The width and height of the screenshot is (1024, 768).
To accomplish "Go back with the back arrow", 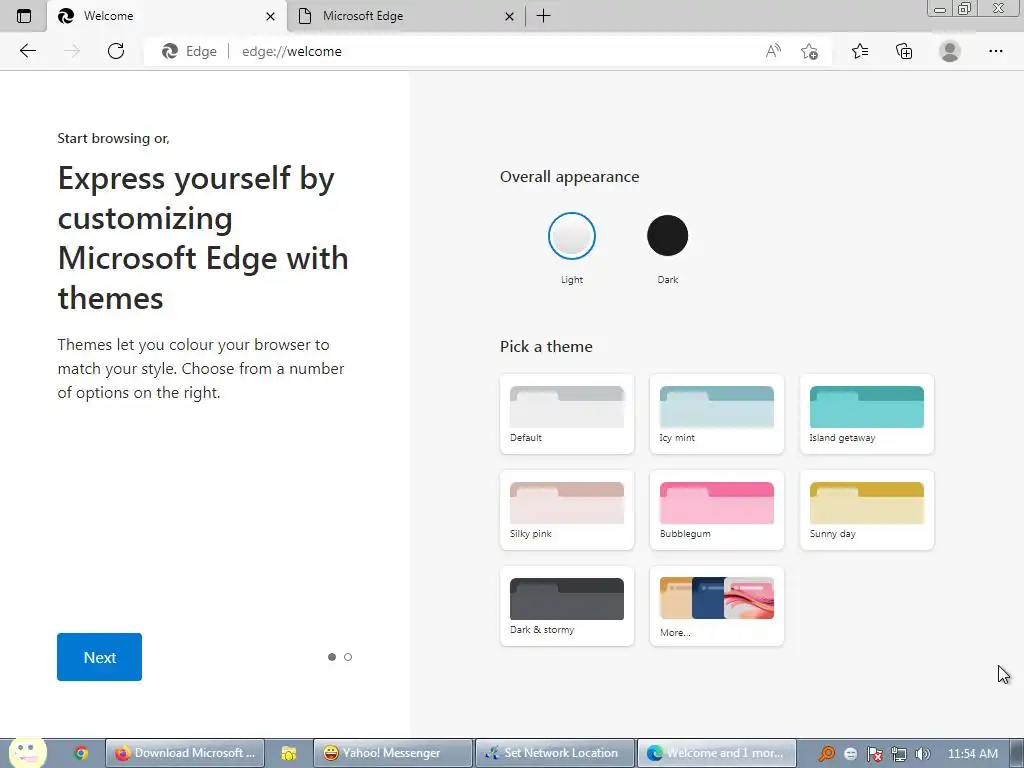I will point(27,51).
